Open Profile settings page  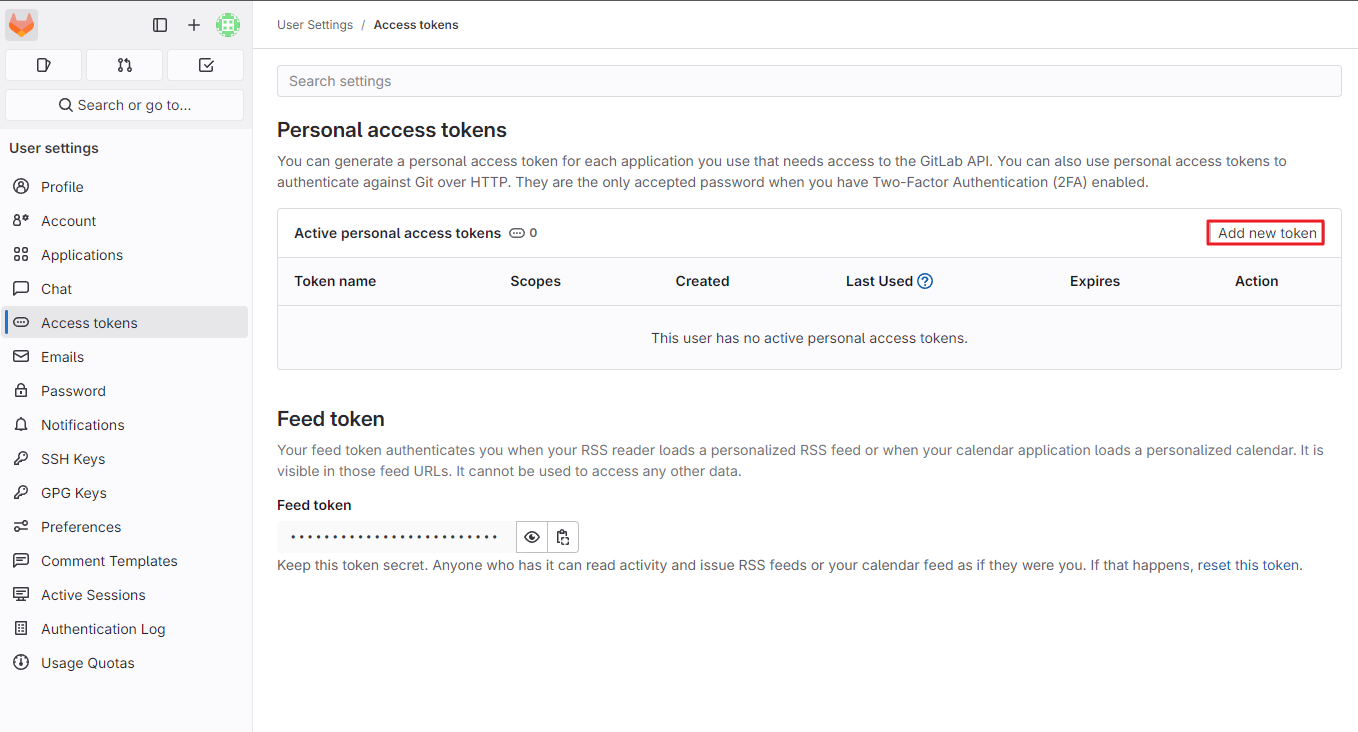tap(126, 187)
